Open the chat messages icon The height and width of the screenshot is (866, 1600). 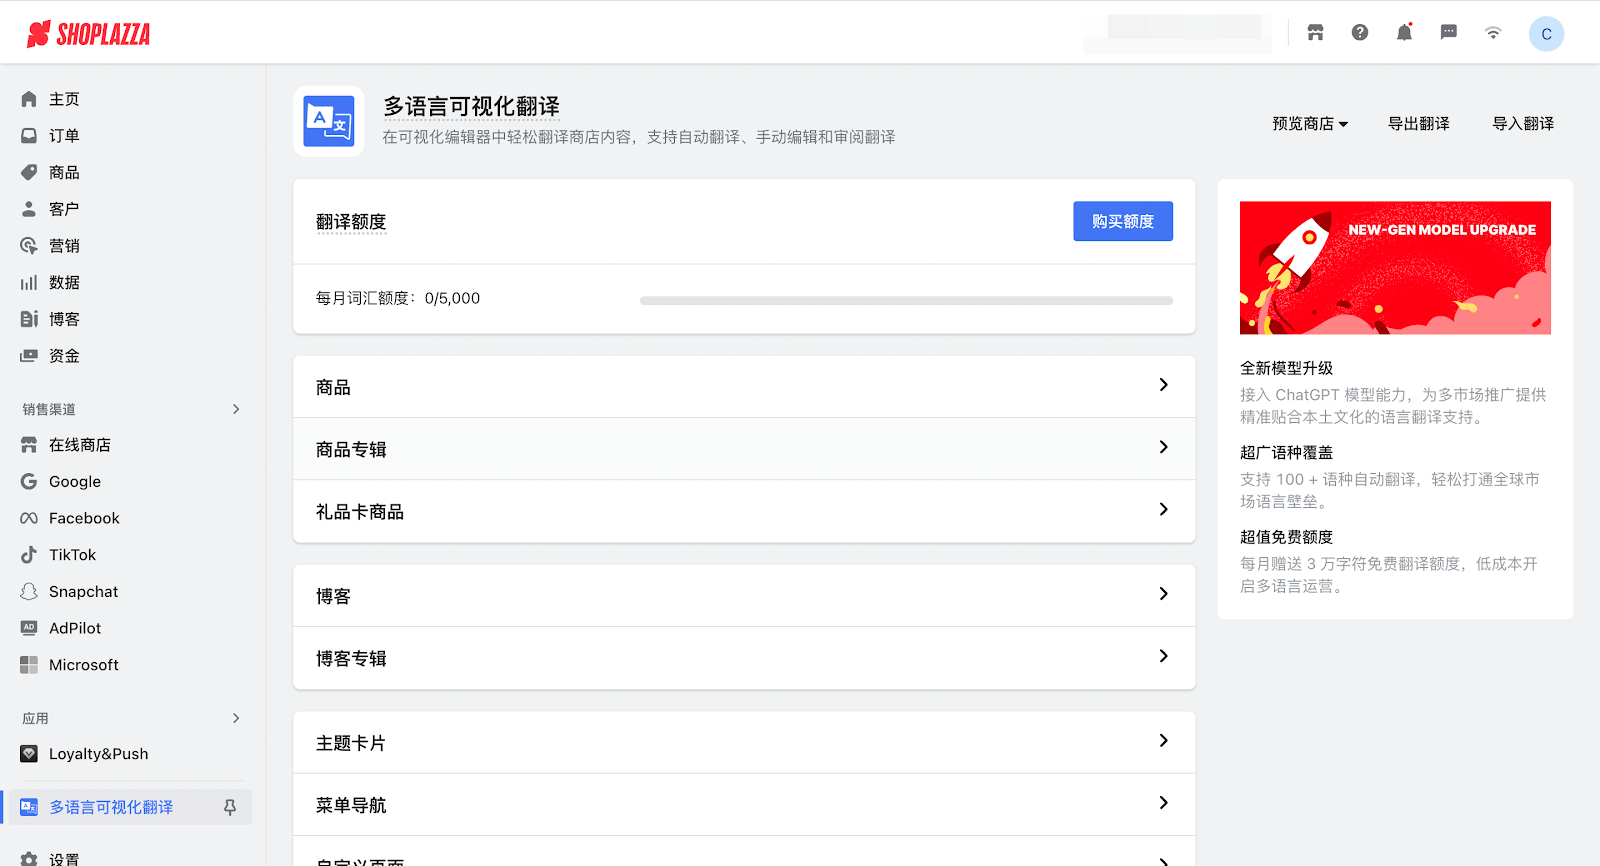(x=1448, y=33)
